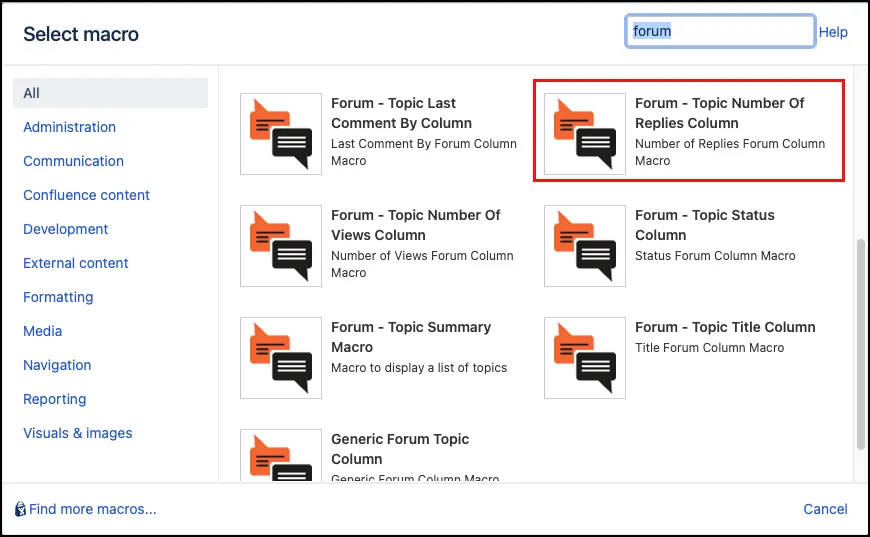Screen dimensions: 870x537
Task: Click the Forum - Topic Number Of Views Column icon
Action: pos(281,246)
